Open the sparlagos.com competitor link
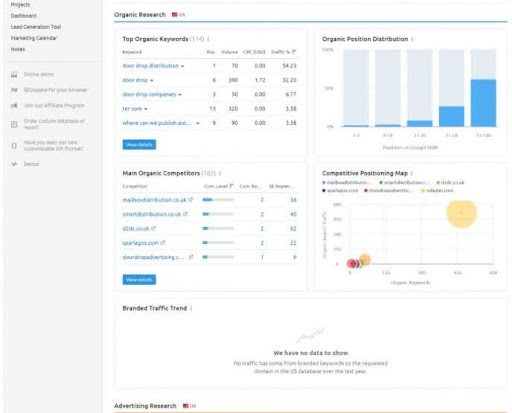 [x=140, y=243]
